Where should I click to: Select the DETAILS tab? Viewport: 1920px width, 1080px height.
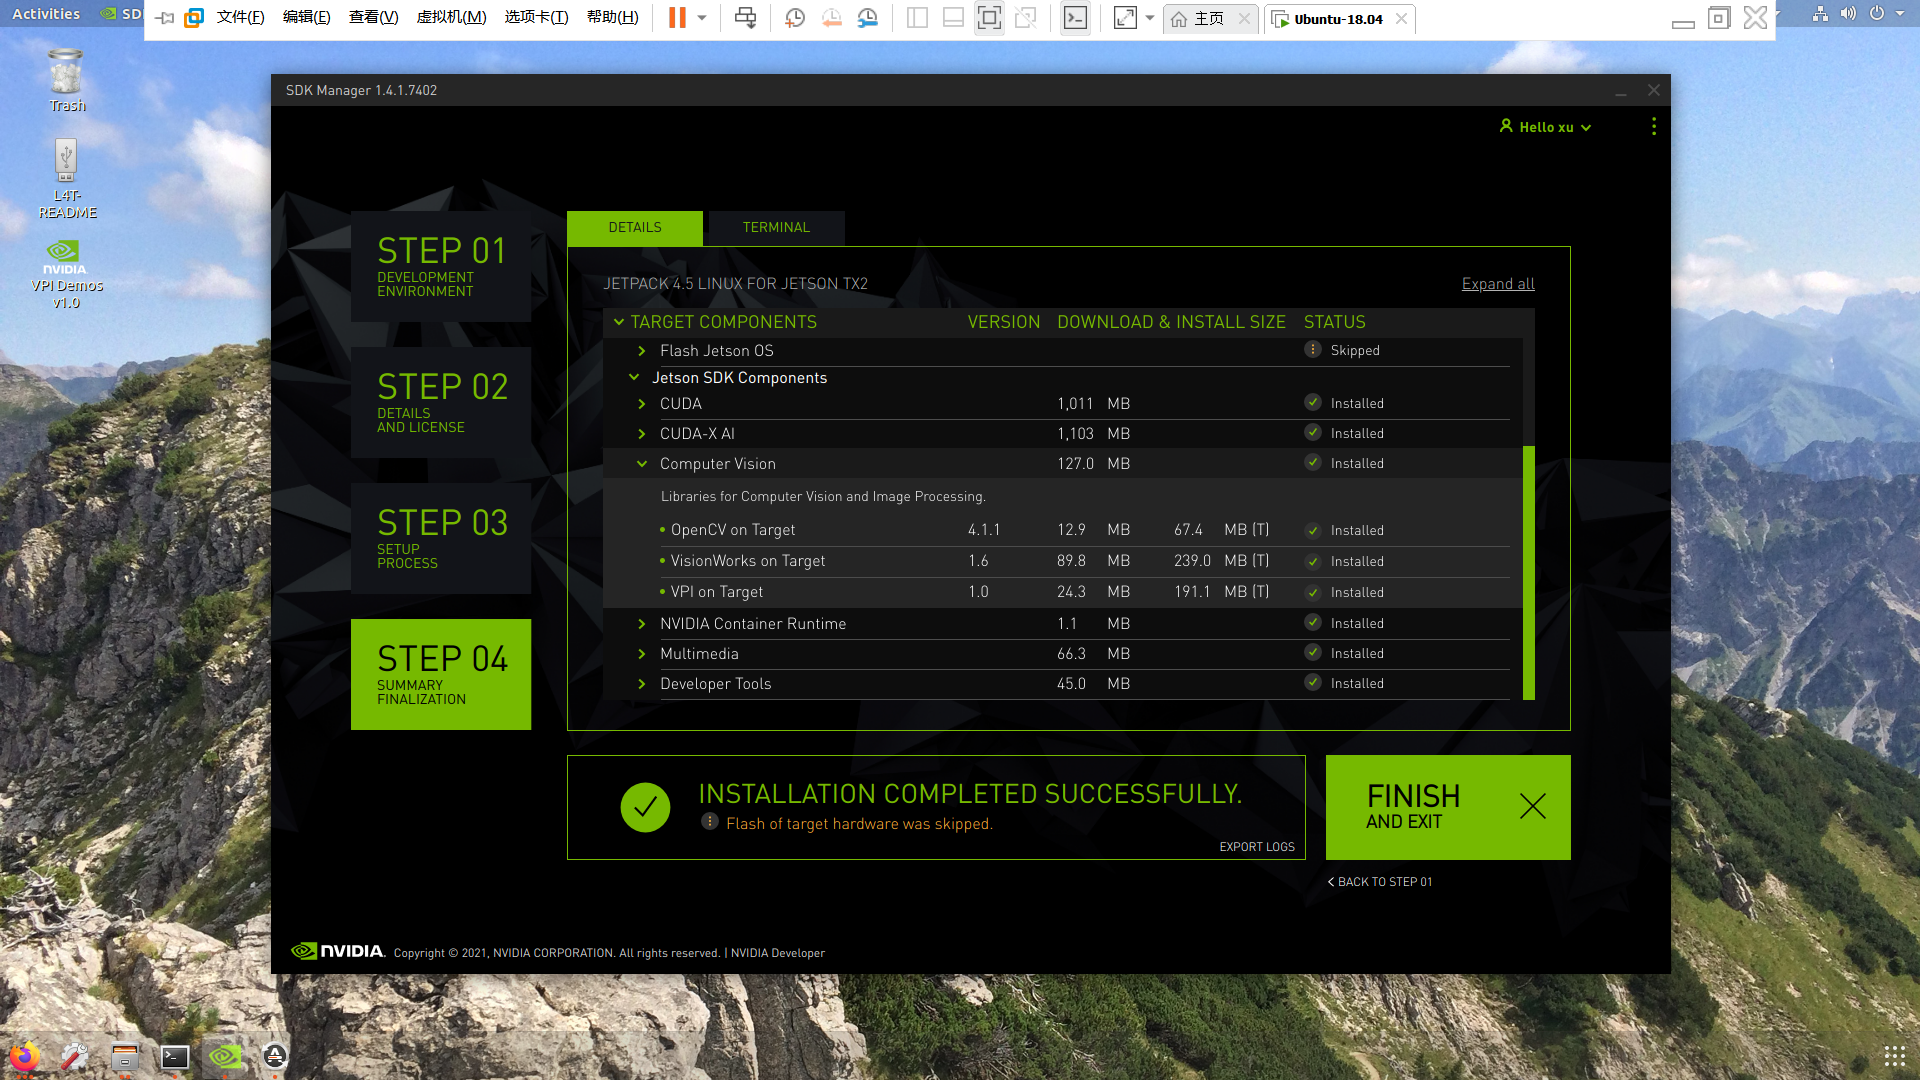[x=635, y=228]
